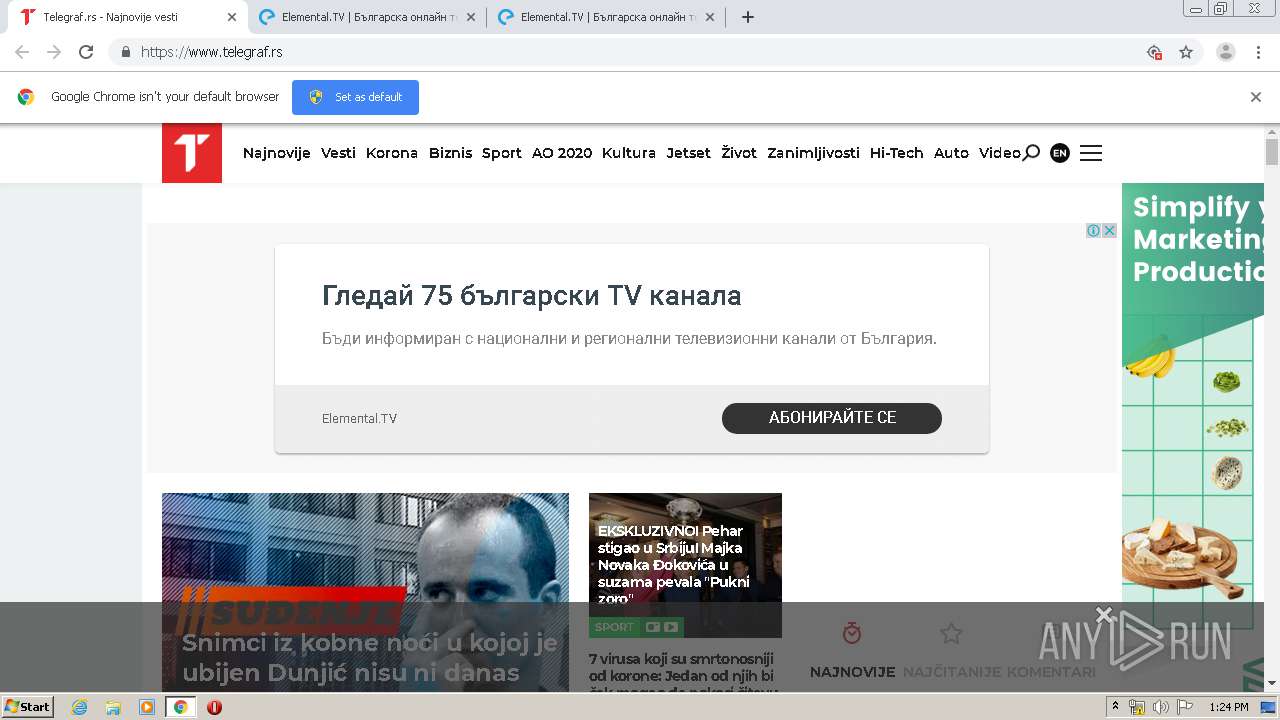The height and width of the screenshot is (720, 1280).
Task: View site info via padlock icon
Action: [x=126, y=52]
